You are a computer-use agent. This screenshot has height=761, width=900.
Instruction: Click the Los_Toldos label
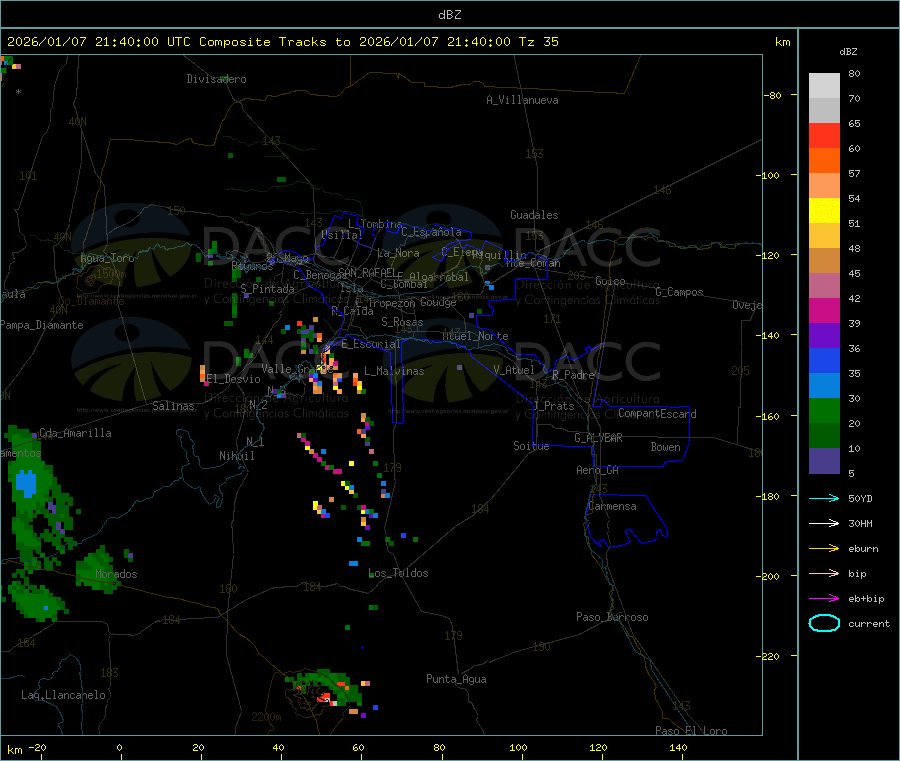point(398,573)
